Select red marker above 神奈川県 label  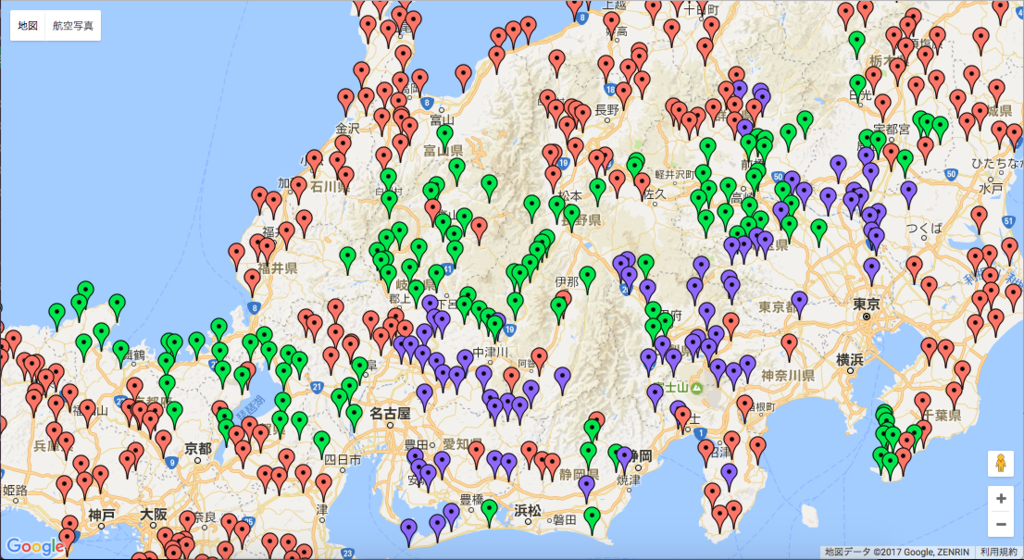point(789,347)
